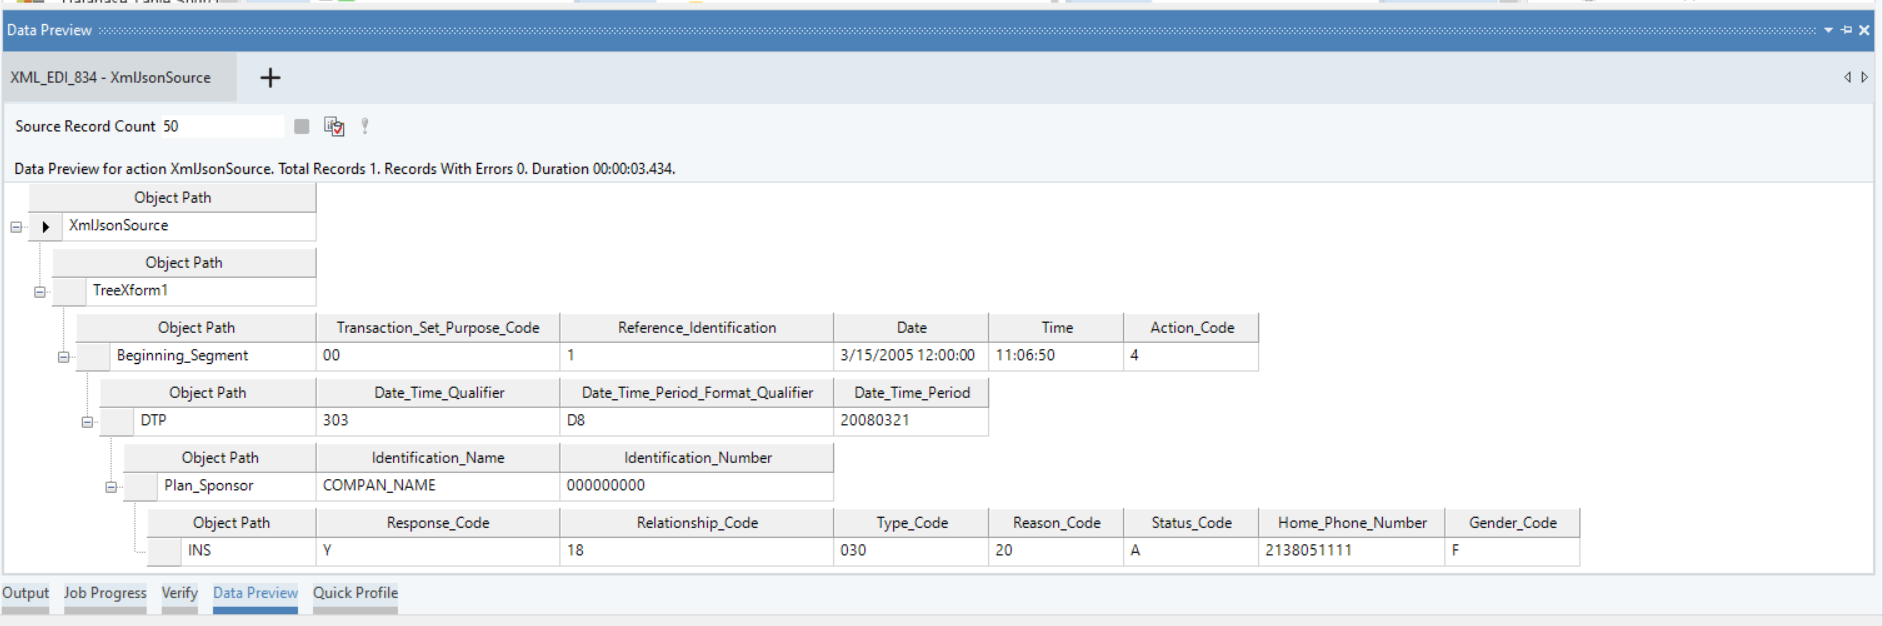Image resolution: width=1883 pixels, height=626 pixels.
Task: Add new preview tab with plus icon
Action: click(270, 78)
